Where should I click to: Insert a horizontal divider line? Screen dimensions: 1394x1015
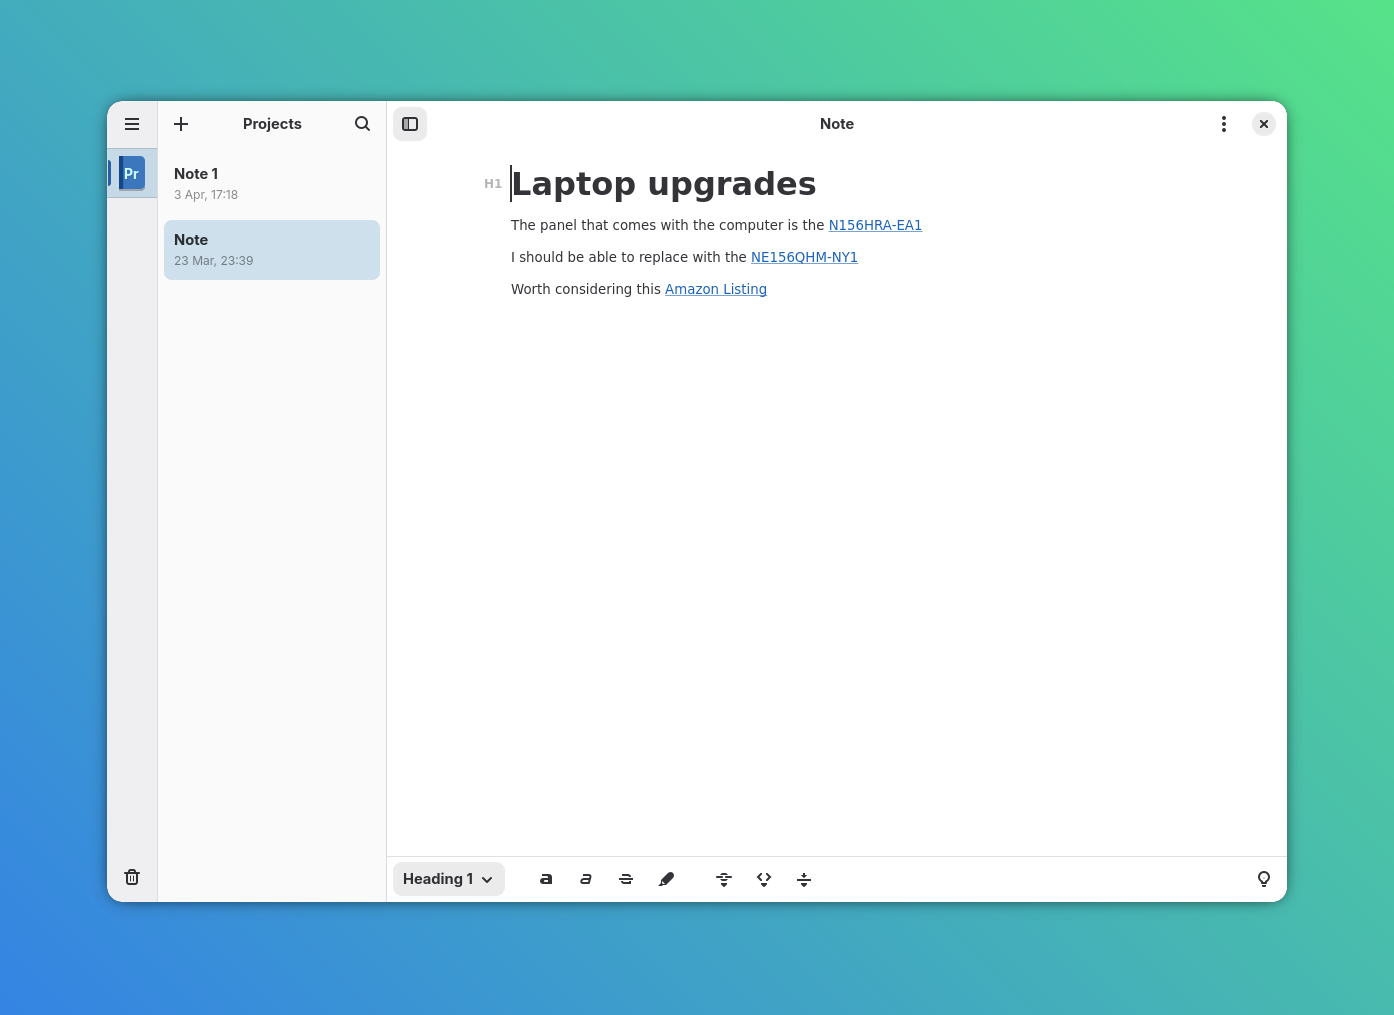pos(804,879)
